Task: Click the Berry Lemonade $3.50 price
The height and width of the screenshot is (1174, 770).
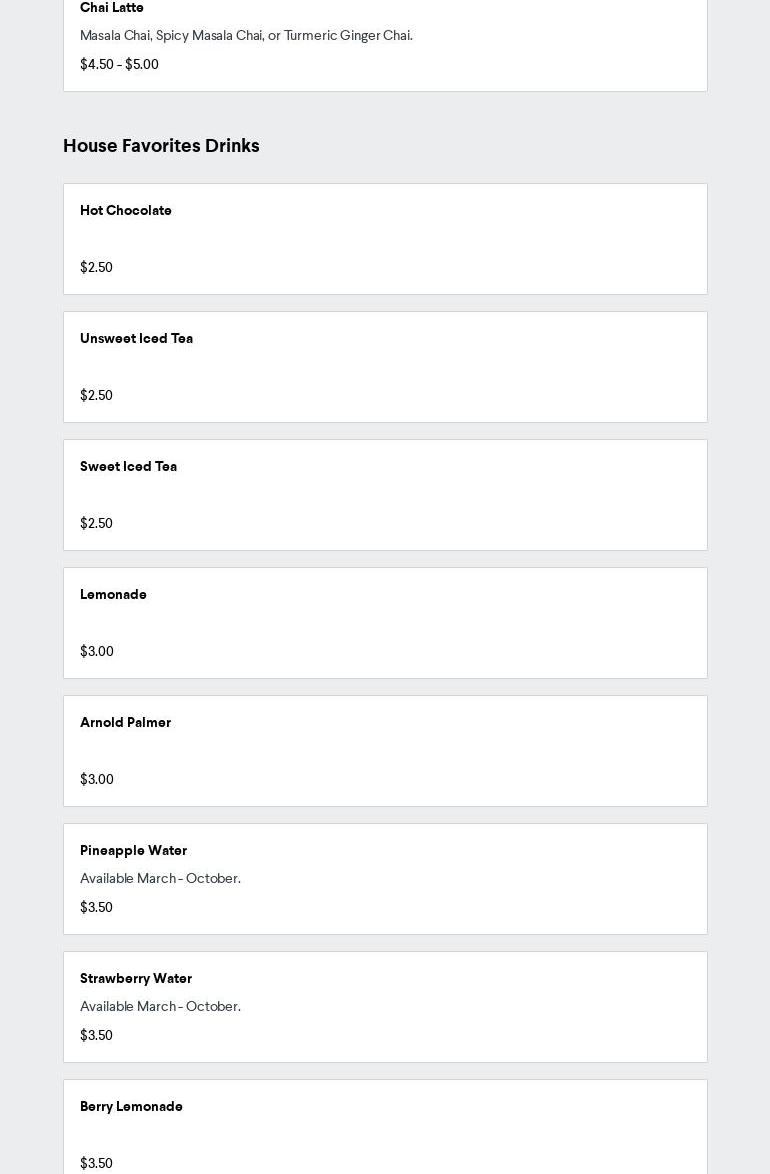Action: (x=96, y=1163)
